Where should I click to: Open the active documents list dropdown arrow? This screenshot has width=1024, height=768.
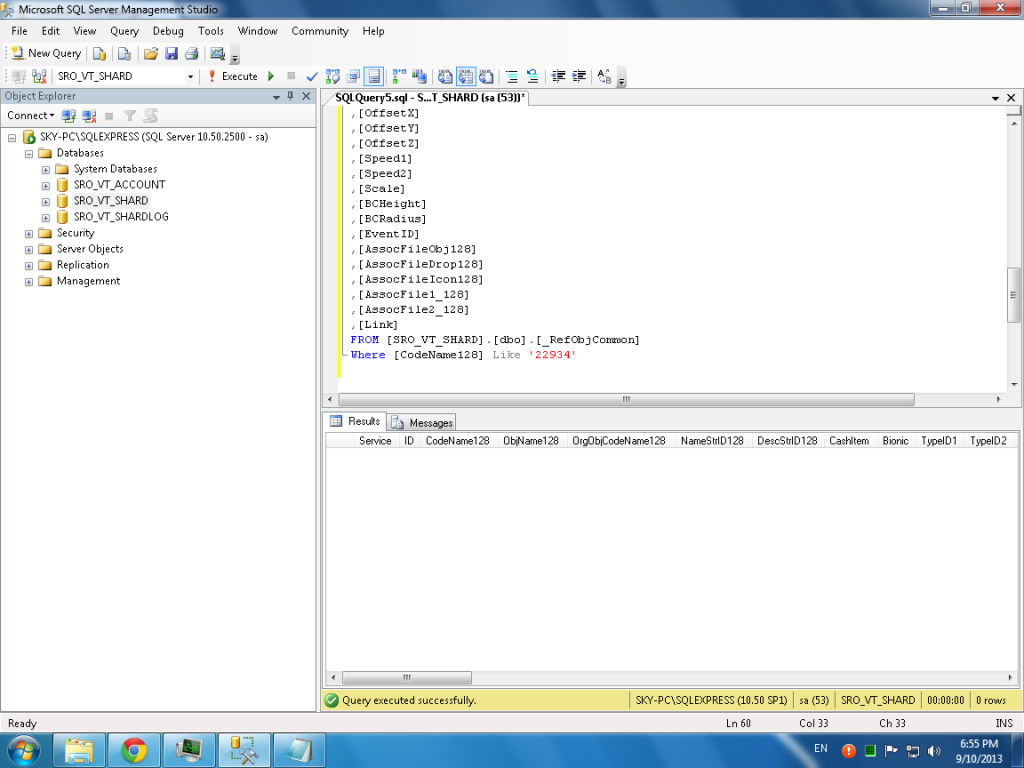(x=995, y=98)
